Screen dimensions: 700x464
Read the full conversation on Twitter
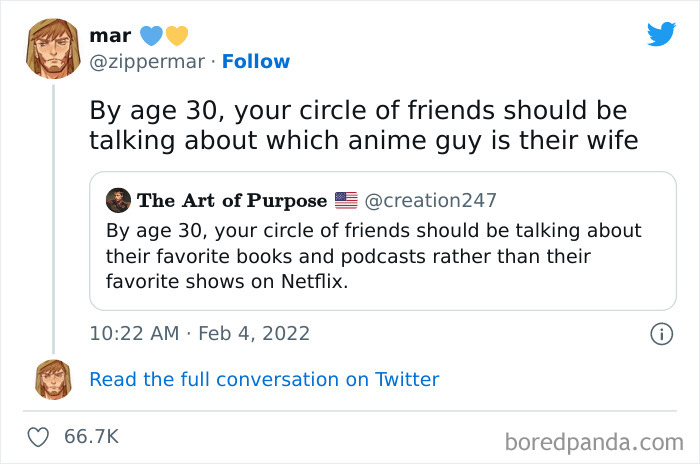[x=264, y=379]
